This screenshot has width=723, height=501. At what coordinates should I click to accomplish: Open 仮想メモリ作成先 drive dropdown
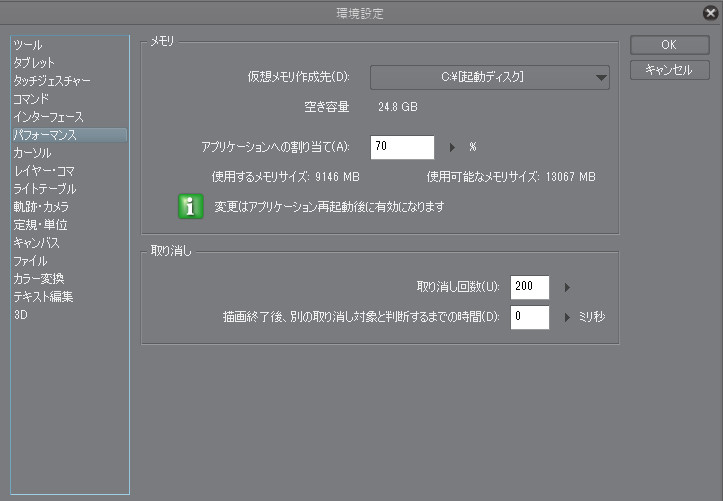490,77
